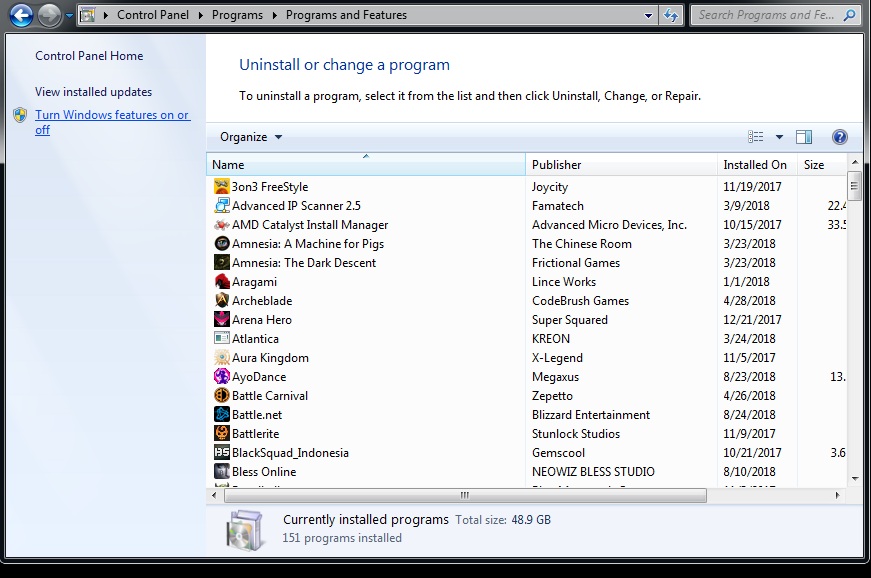871x578 pixels.
Task: Select Stunlock Studios publisher cell
Action: tap(575, 434)
